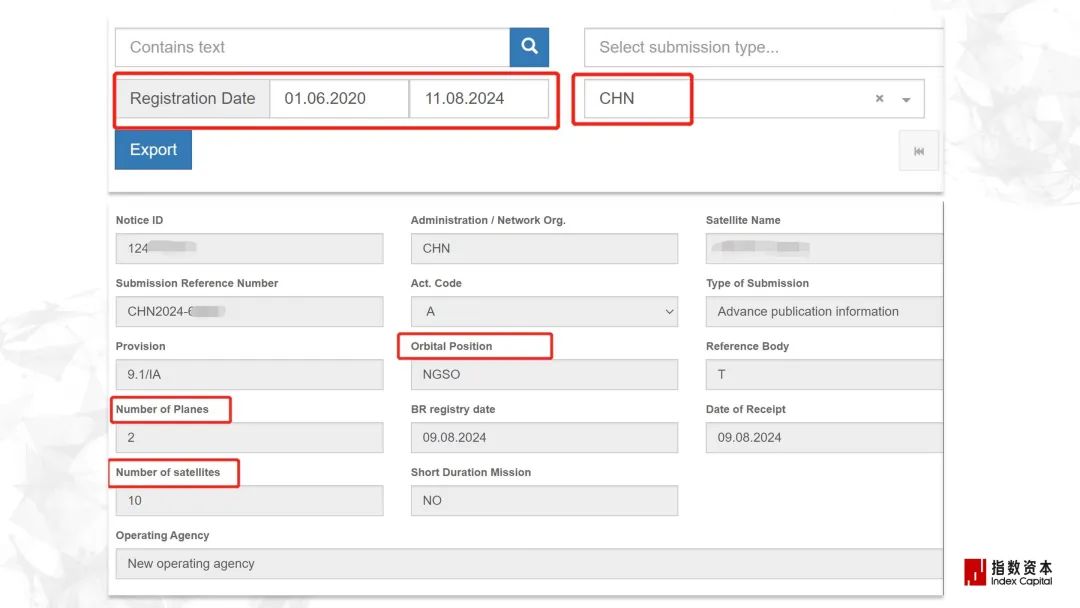The width and height of the screenshot is (1080, 608).
Task: Expand the CHN administration dropdown arrow
Action: click(x=906, y=99)
